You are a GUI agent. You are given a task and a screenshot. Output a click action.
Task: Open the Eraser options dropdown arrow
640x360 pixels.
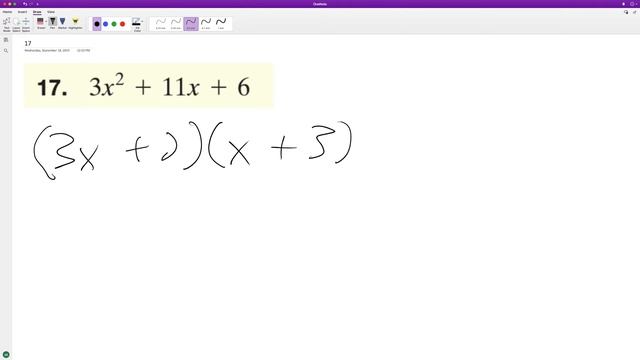click(46, 21)
